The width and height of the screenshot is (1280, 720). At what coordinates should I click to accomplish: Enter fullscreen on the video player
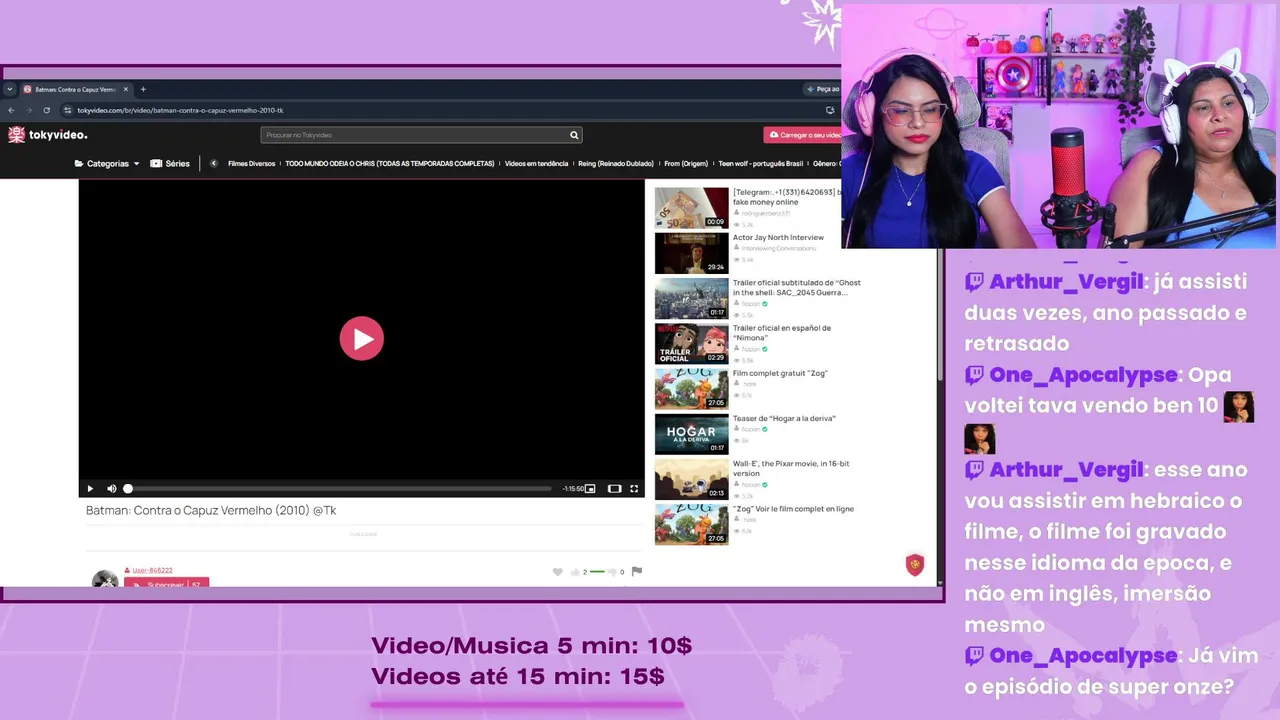point(634,489)
